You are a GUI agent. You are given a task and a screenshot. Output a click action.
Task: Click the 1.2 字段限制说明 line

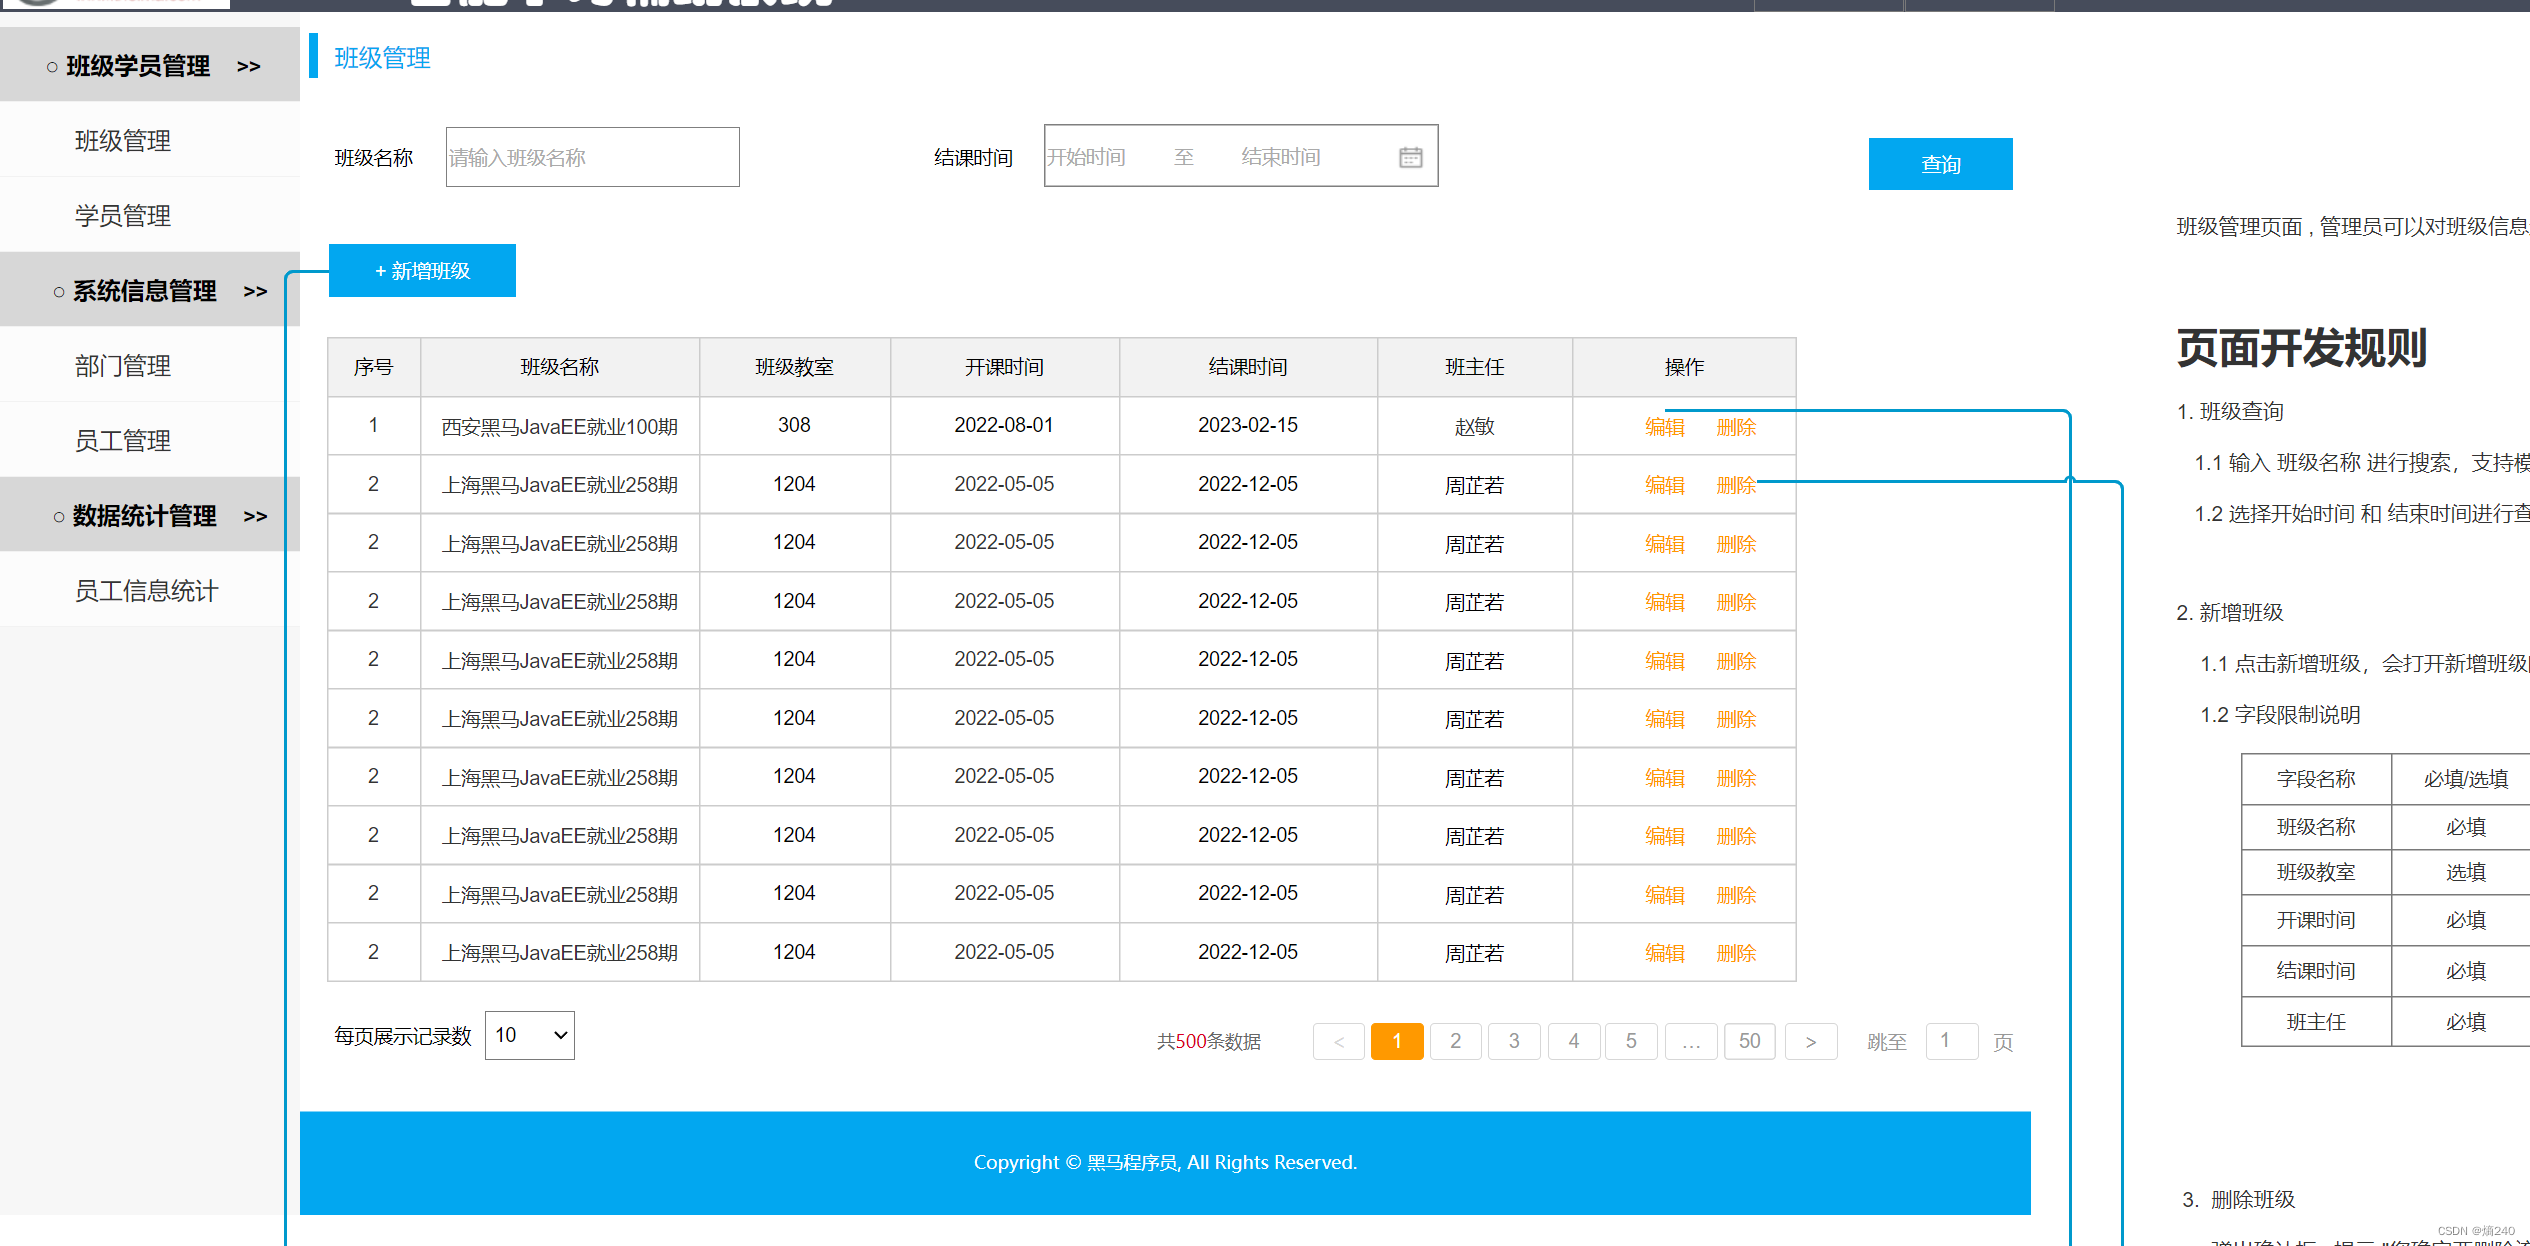[2280, 714]
